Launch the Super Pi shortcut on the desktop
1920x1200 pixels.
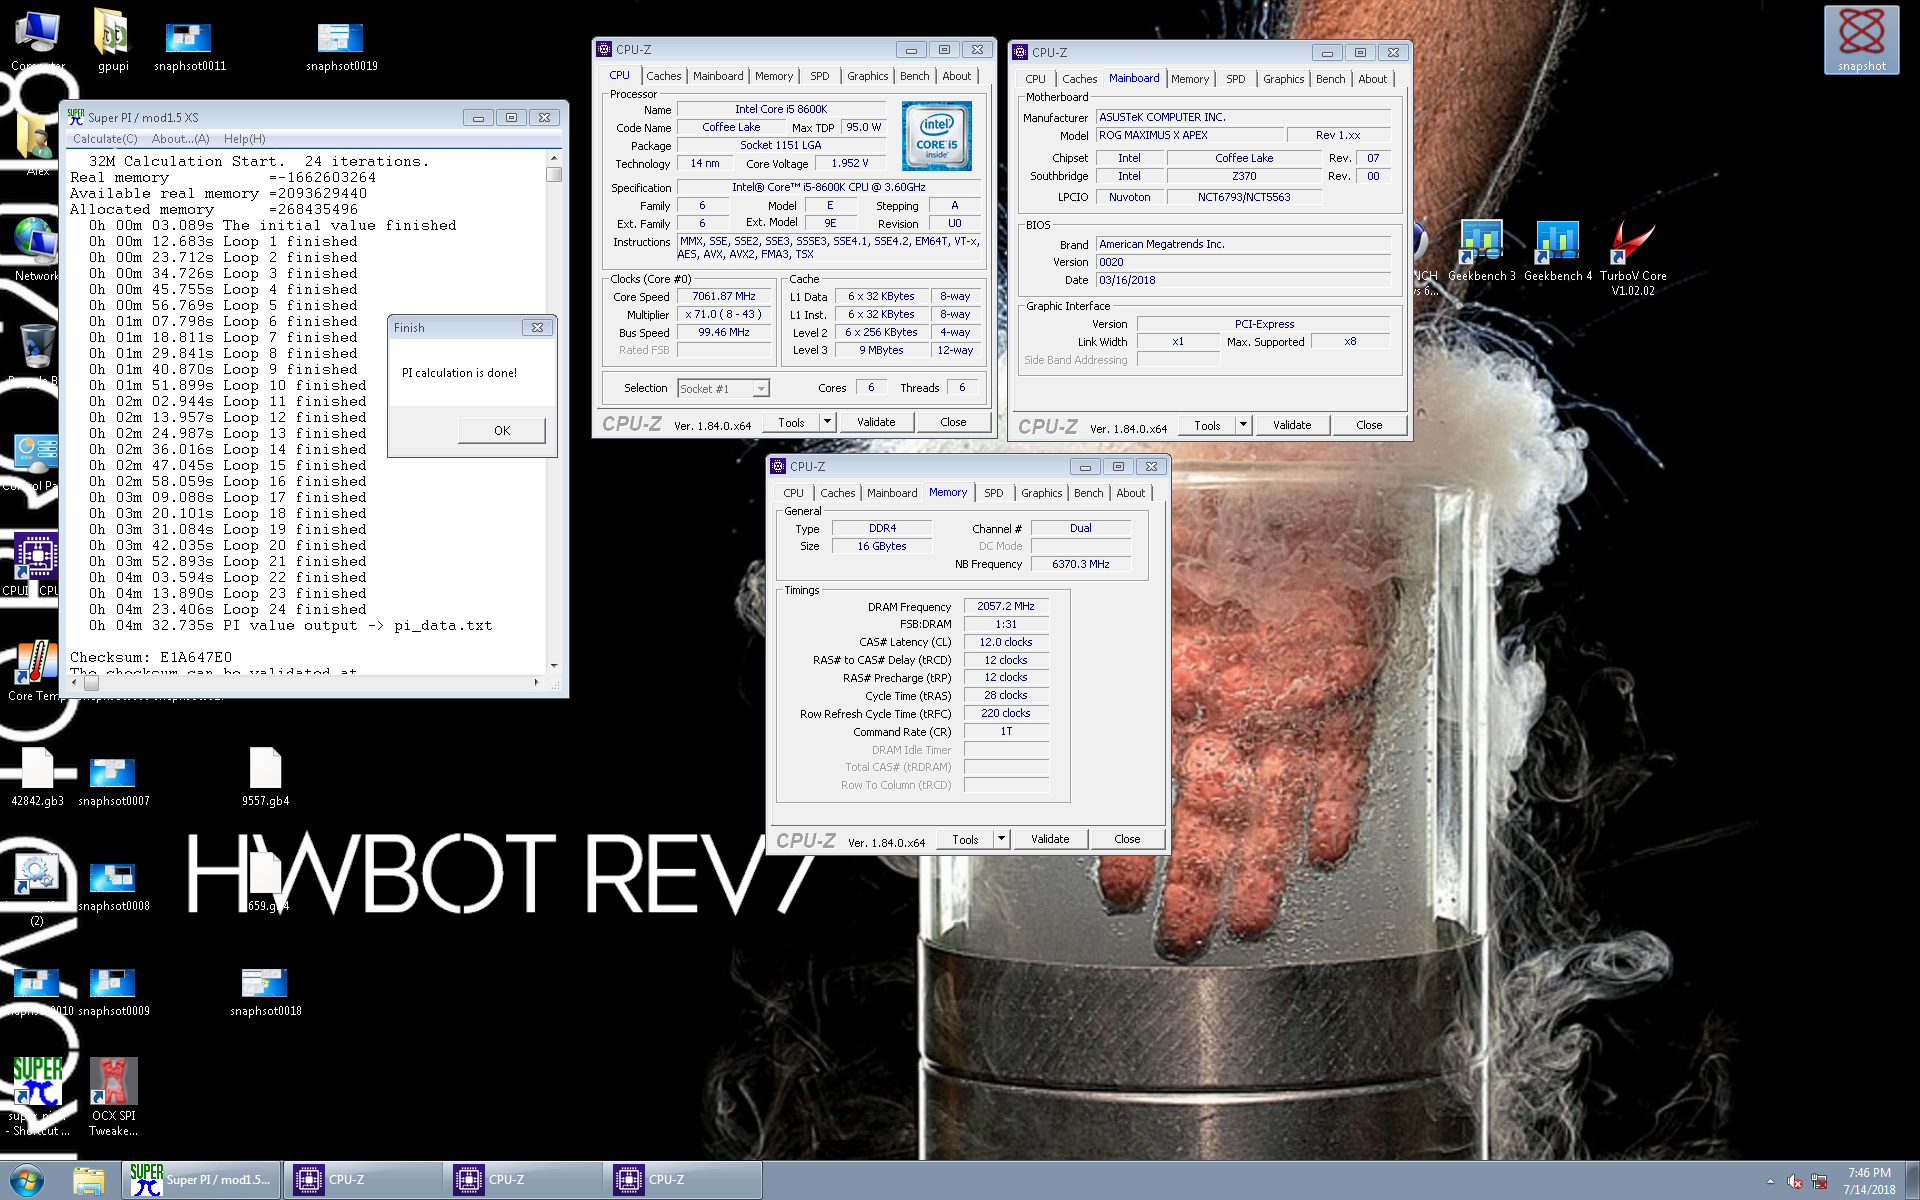point(37,1097)
